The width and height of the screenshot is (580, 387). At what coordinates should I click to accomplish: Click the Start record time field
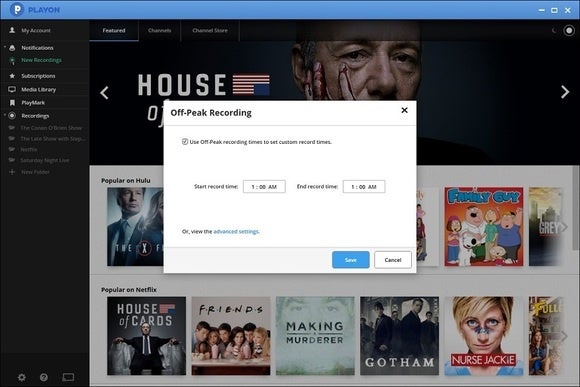[x=264, y=186]
